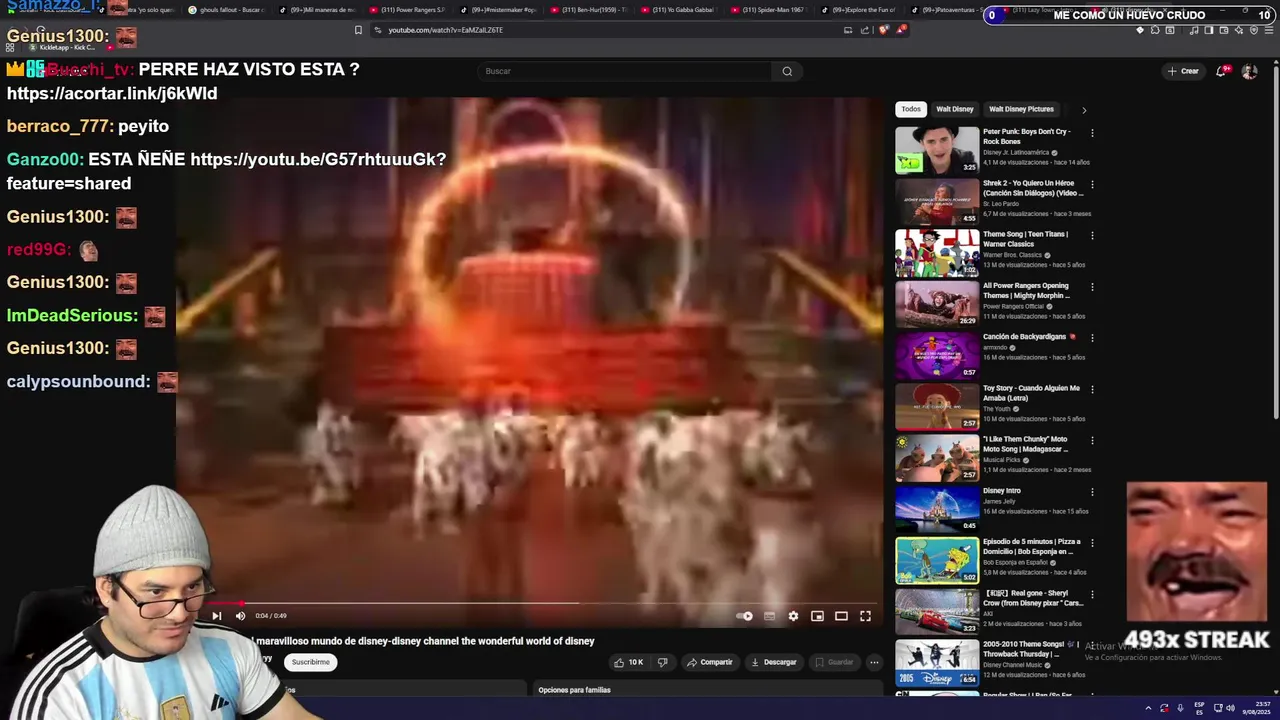Open the three-dot more actions menu below video
Image resolution: width=1280 pixels, height=720 pixels.
874,662
